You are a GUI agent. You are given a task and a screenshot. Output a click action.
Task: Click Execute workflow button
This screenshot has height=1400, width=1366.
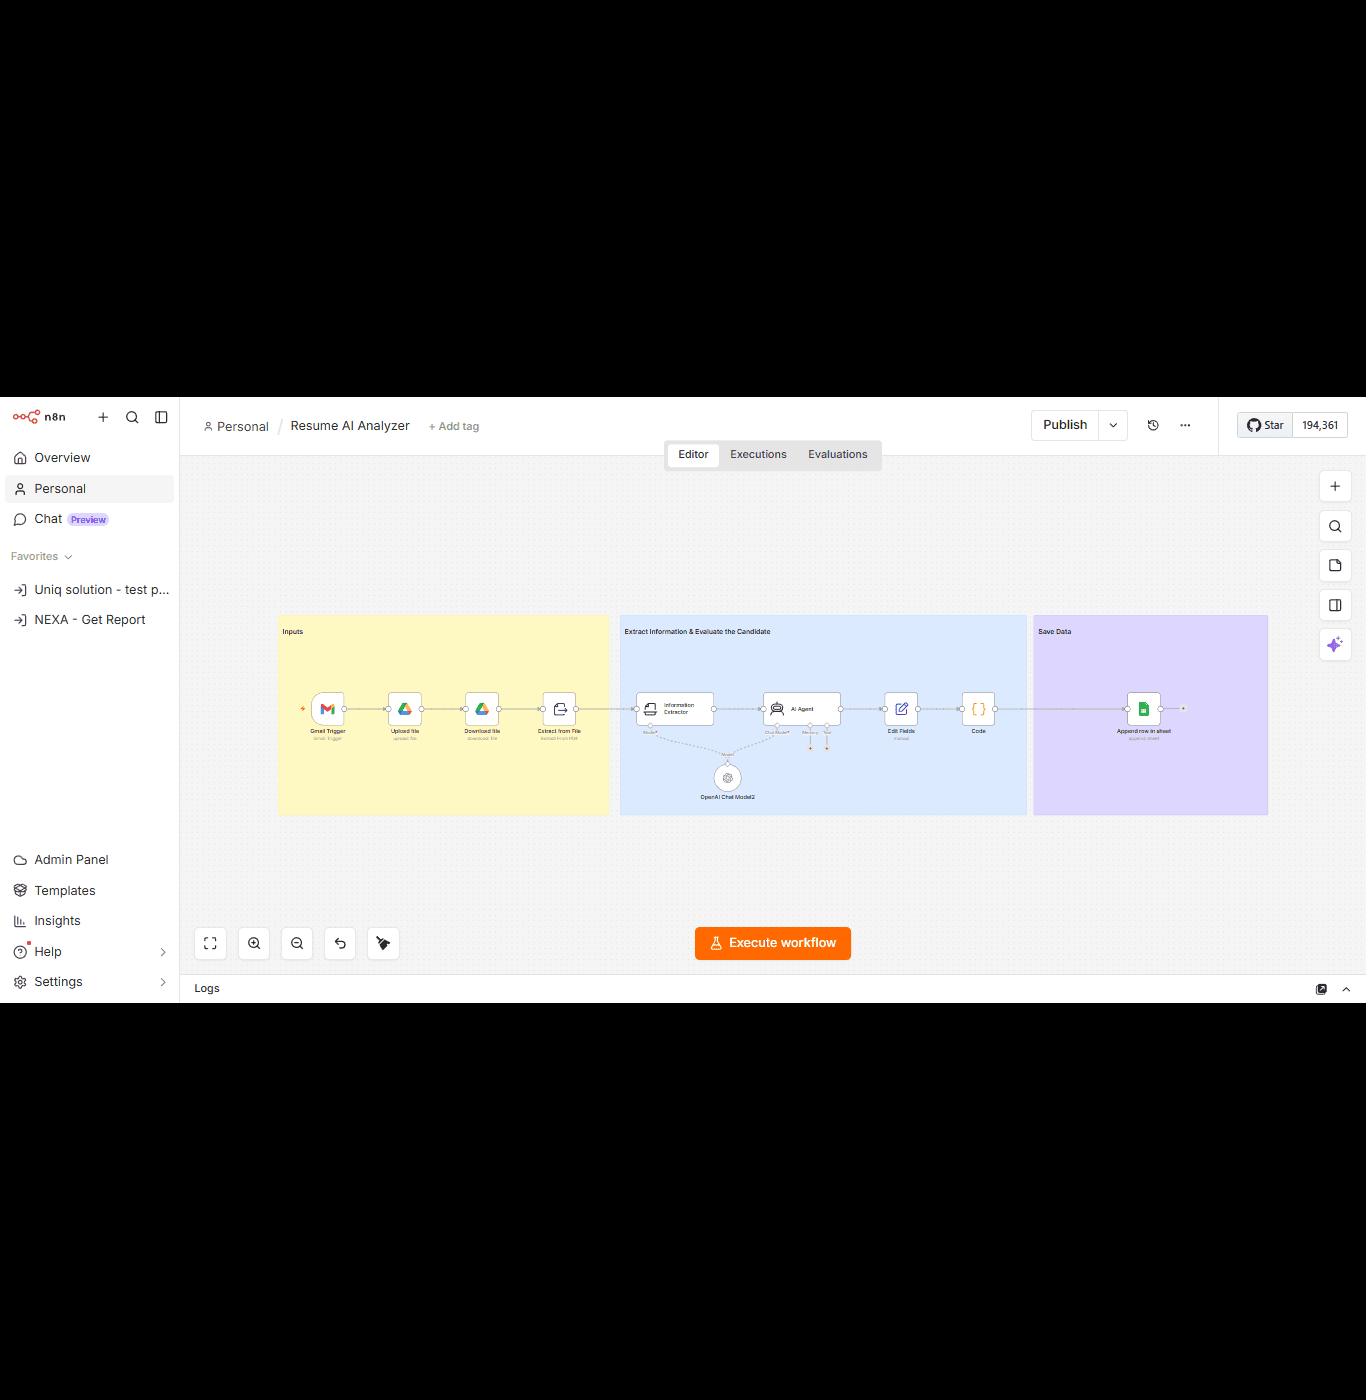tap(773, 943)
